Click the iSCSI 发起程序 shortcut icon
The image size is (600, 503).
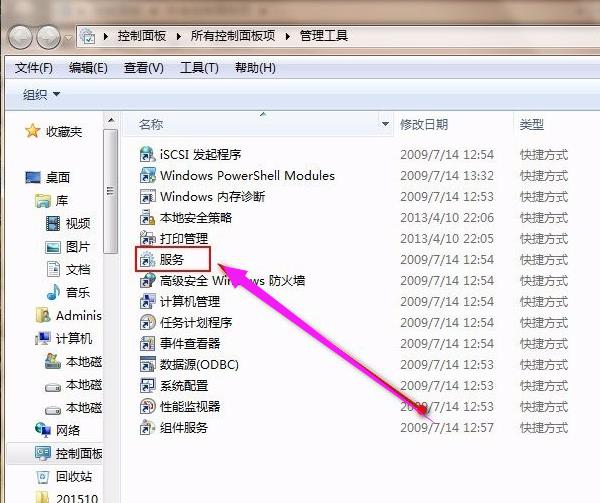pyautogui.click(x=148, y=154)
